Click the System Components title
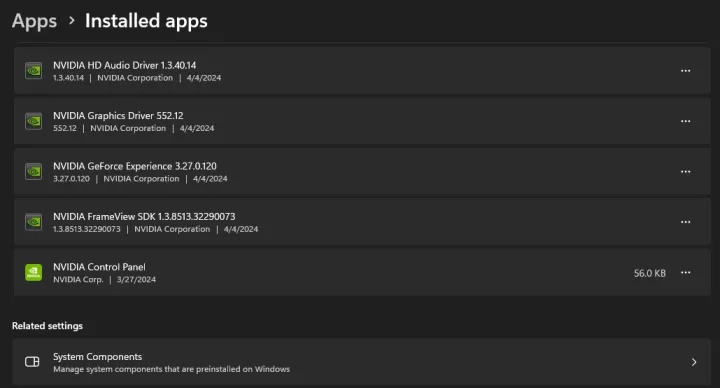Screen dimensions: 720x388 [x=97, y=357]
